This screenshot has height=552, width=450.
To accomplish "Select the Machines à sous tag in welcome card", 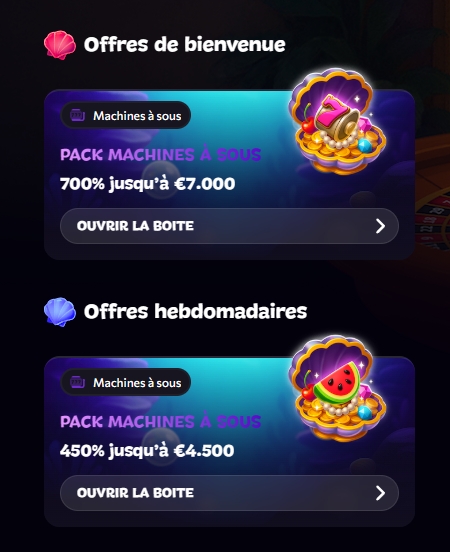I will pos(126,115).
